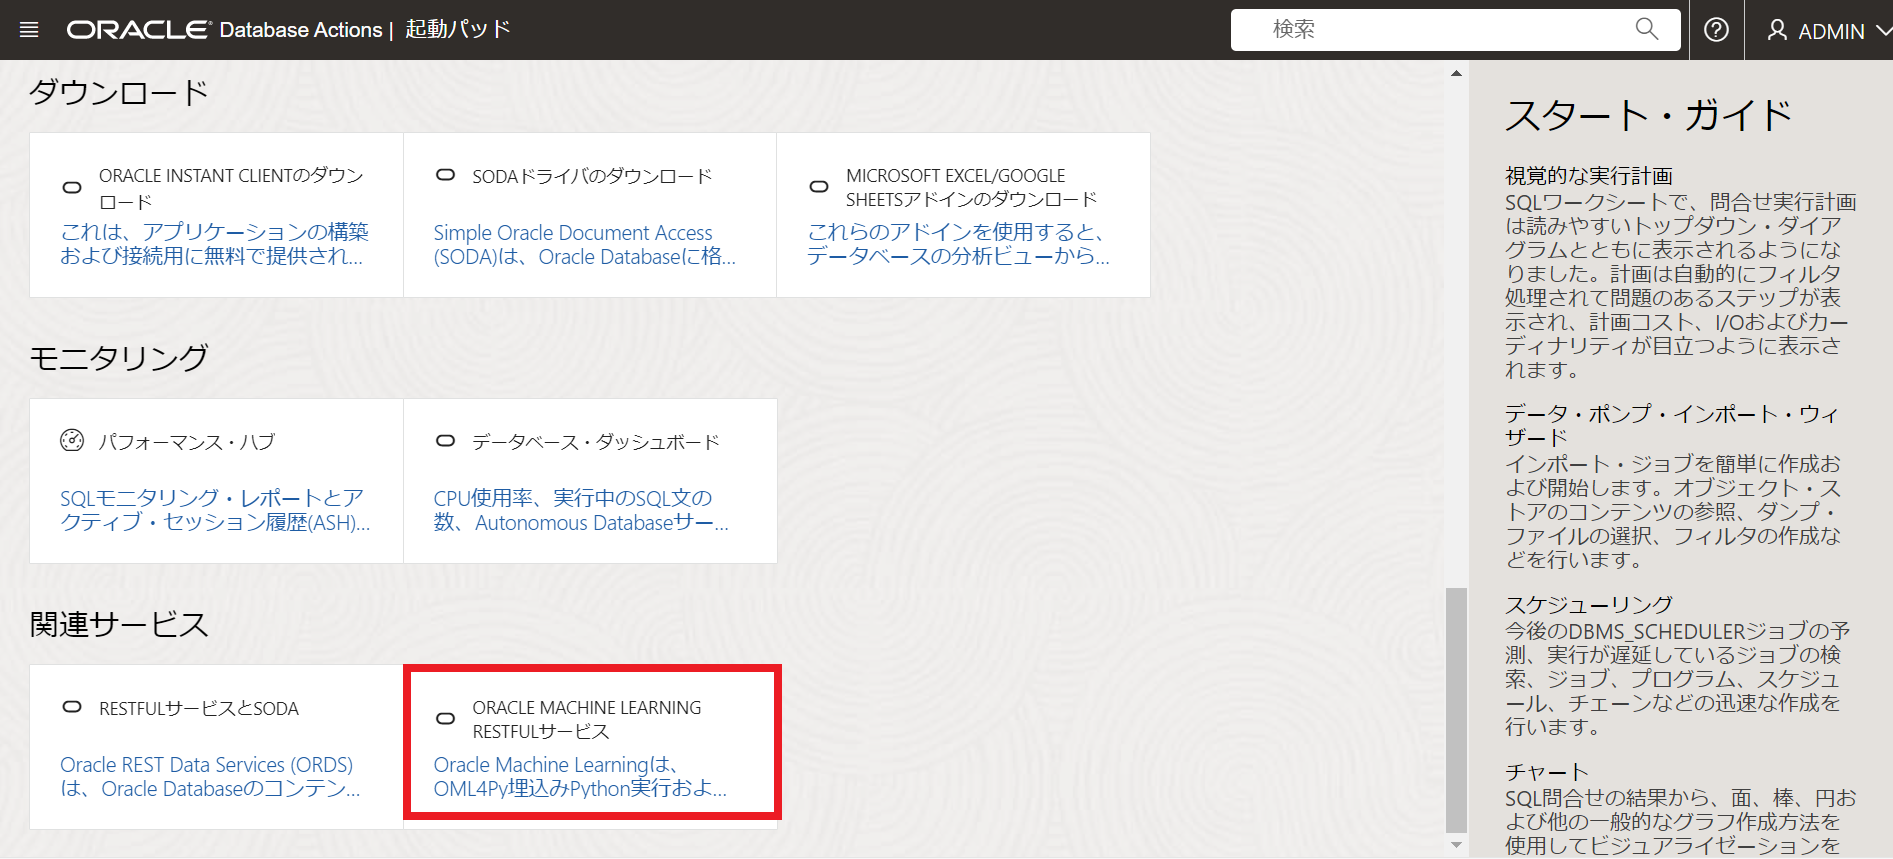Click the SODAドライバのダウンロード card icon

[446, 175]
